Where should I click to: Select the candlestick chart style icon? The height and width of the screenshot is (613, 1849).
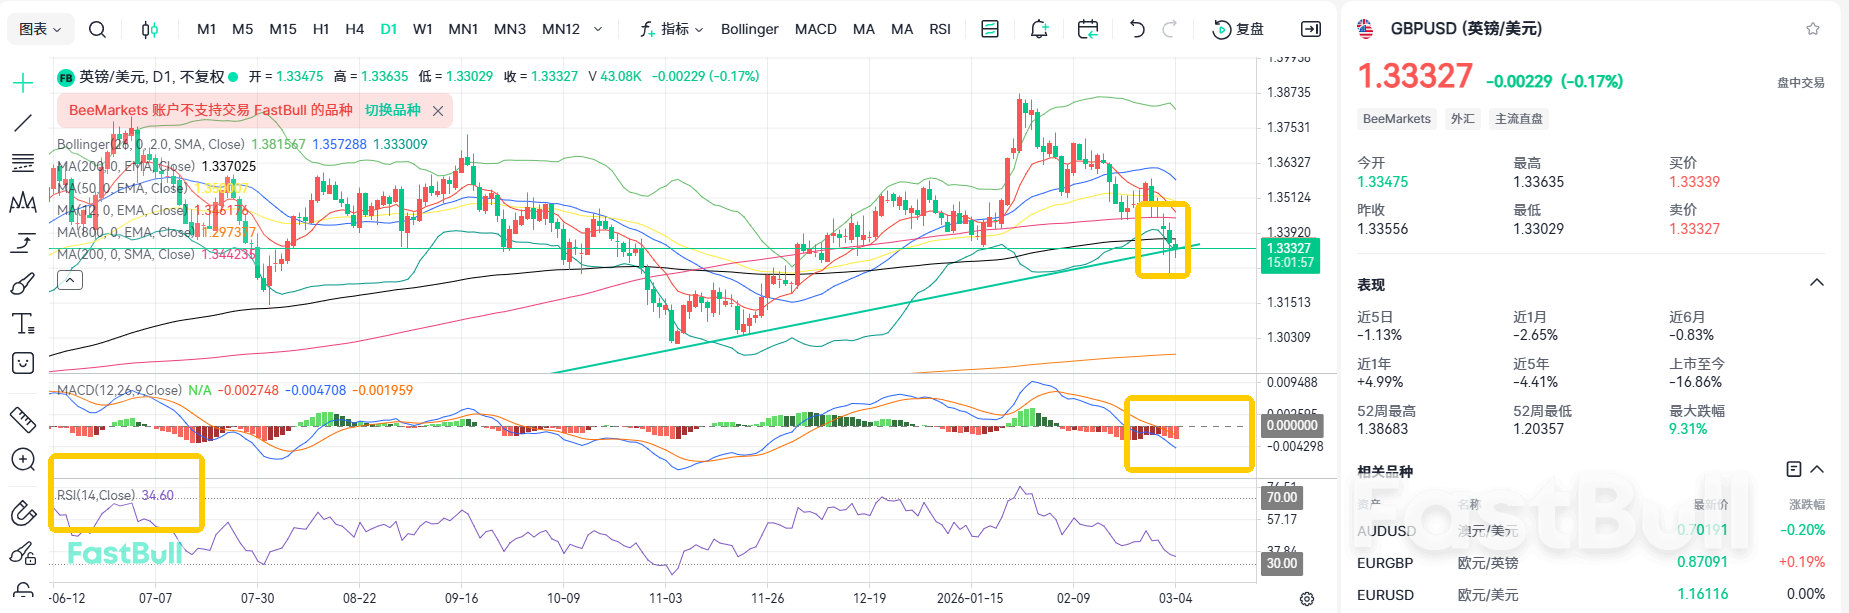click(x=149, y=29)
